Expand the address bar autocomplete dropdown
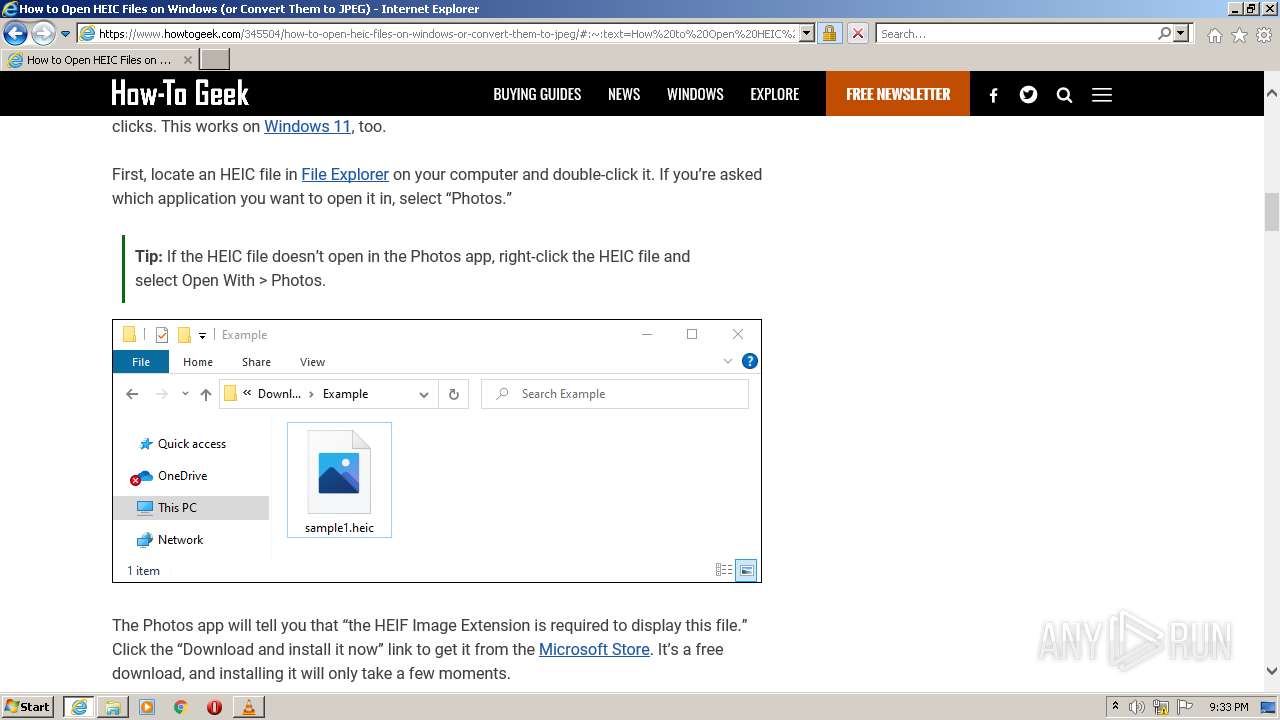 click(x=807, y=33)
